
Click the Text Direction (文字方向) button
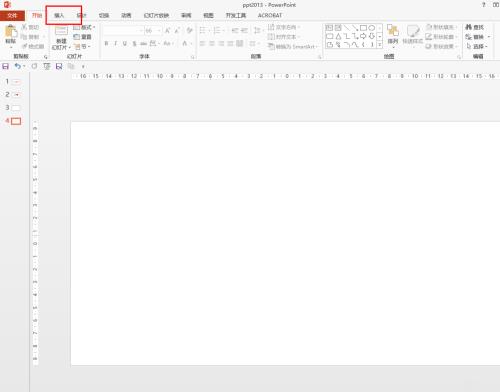284,27
